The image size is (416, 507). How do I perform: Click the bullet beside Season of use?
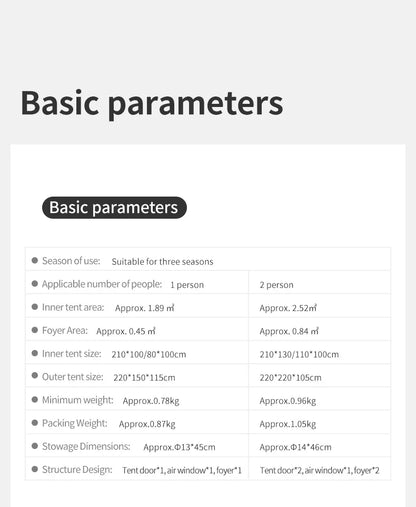click(x=35, y=260)
